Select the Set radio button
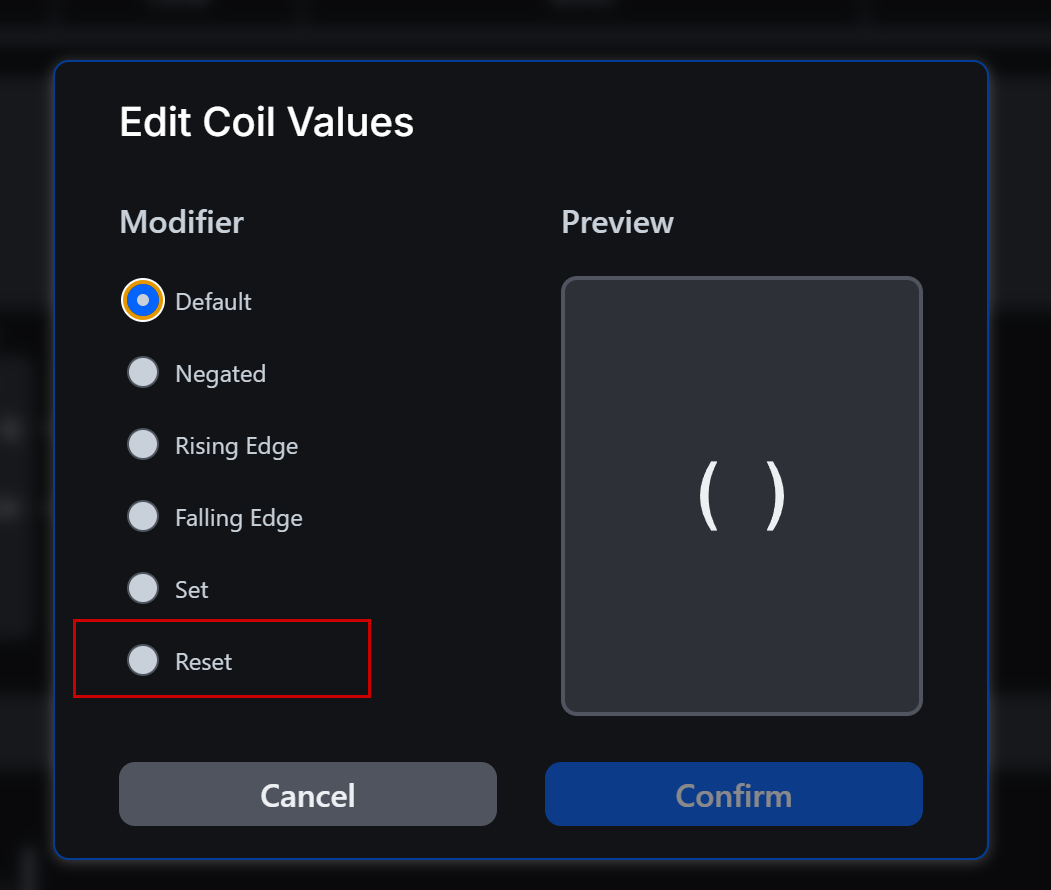 [143, 588]
